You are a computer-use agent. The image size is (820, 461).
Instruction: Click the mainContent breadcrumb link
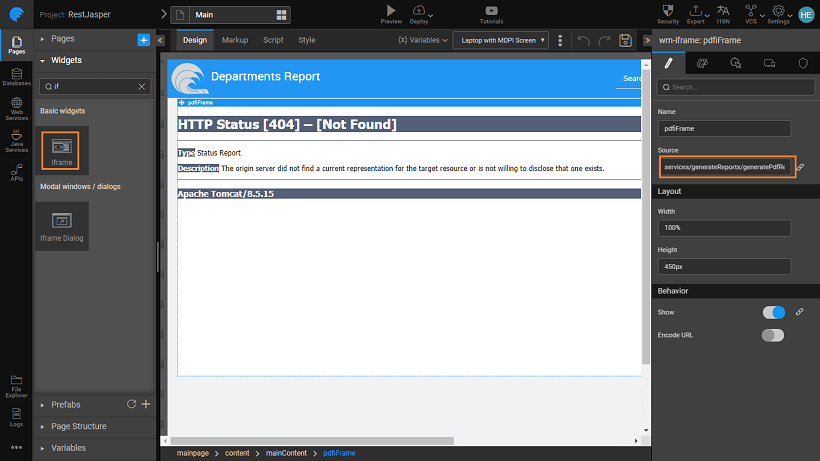click(285, 453)
